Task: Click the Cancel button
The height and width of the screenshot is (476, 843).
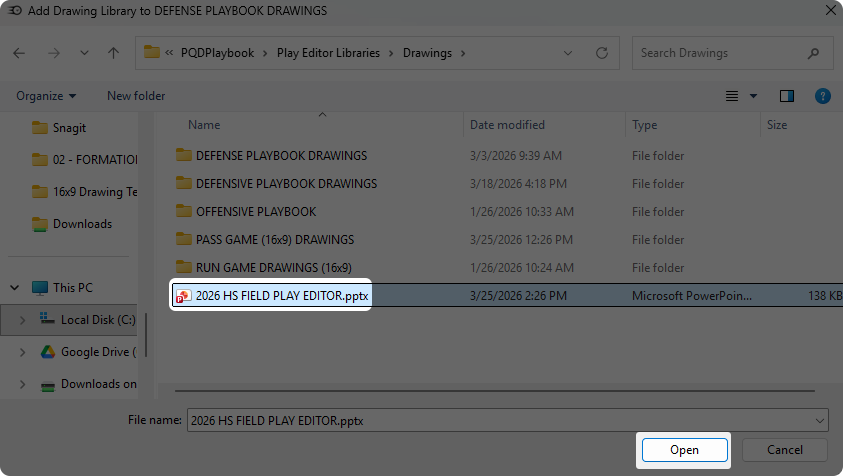Action: click(785, 450)
